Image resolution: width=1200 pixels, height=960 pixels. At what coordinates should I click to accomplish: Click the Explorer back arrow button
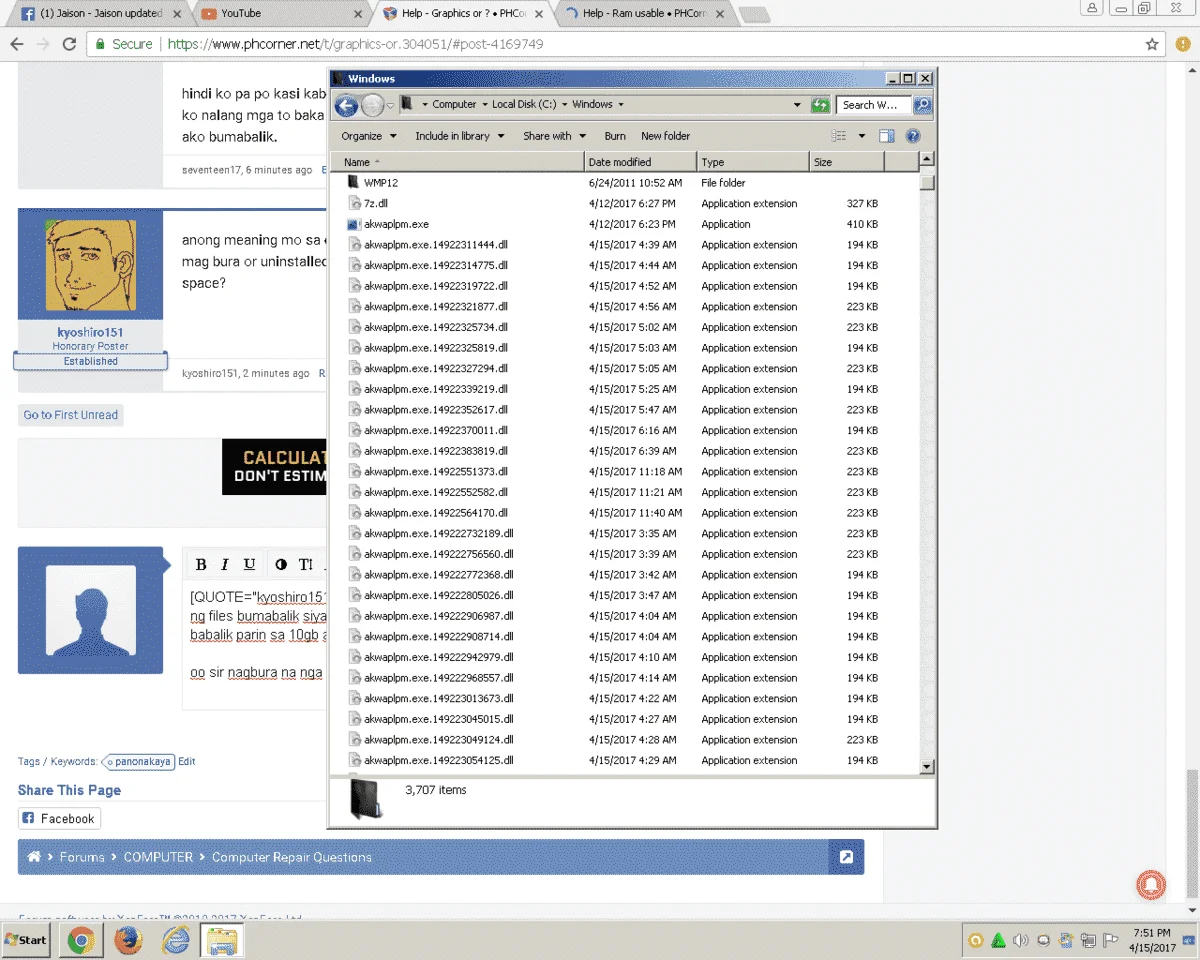click(346, 105)
